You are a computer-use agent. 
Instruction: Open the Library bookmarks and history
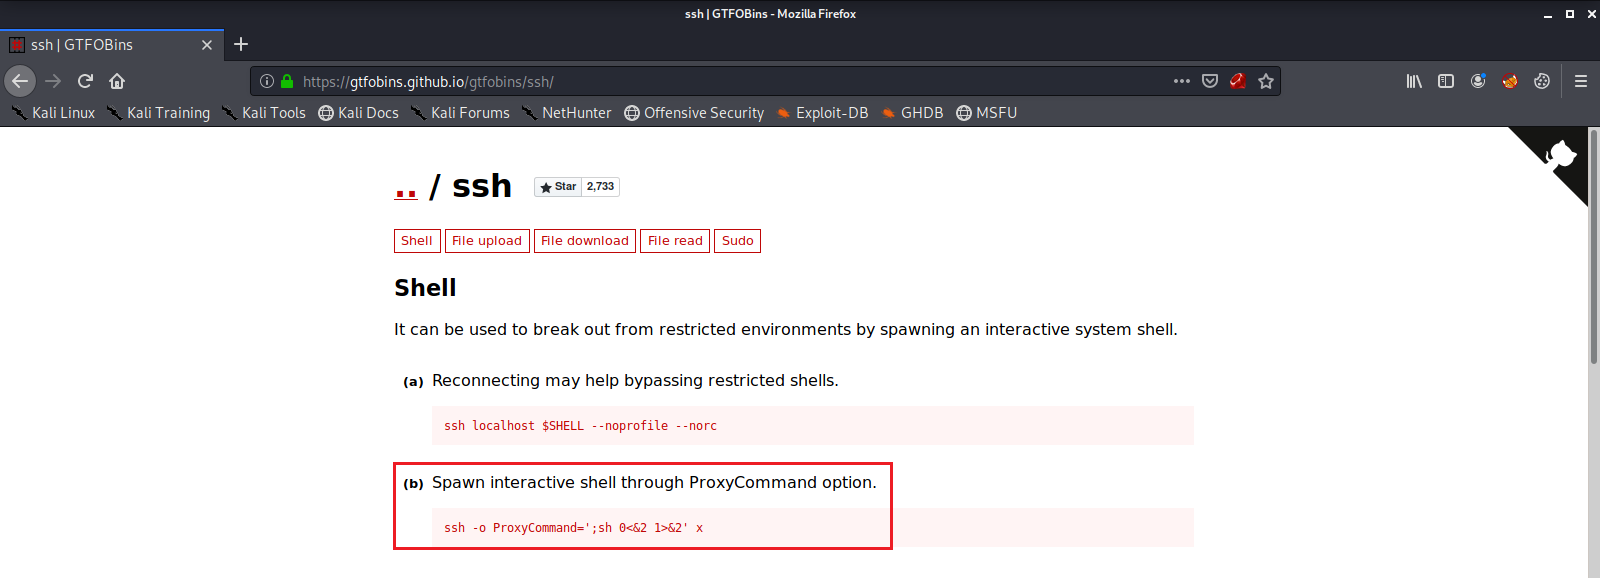click(1414, 81)
